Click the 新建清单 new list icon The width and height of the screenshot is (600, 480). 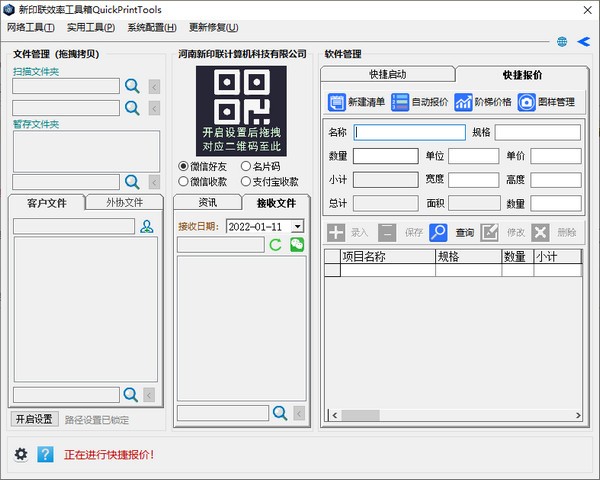pos(336,102)
